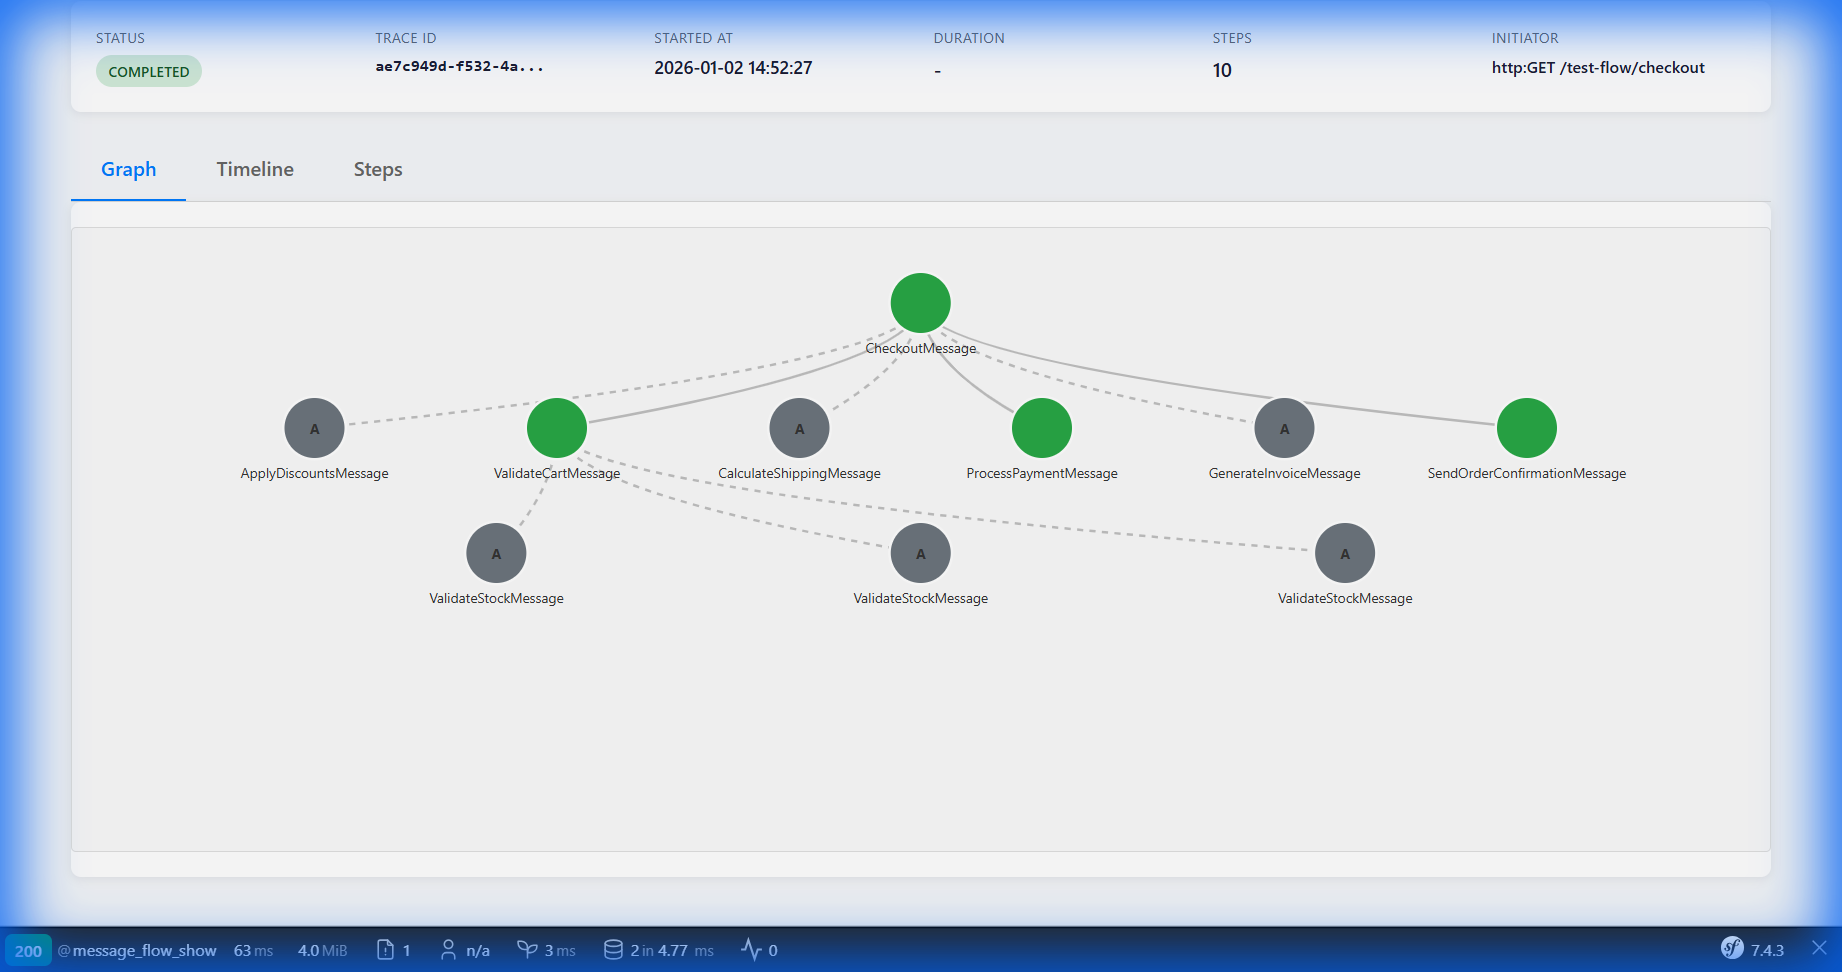Image resolution: width=1842 pixels, height=972 pixels.
Task: Select the green ValidateCartMessage node
Action: tap(557, 427)
